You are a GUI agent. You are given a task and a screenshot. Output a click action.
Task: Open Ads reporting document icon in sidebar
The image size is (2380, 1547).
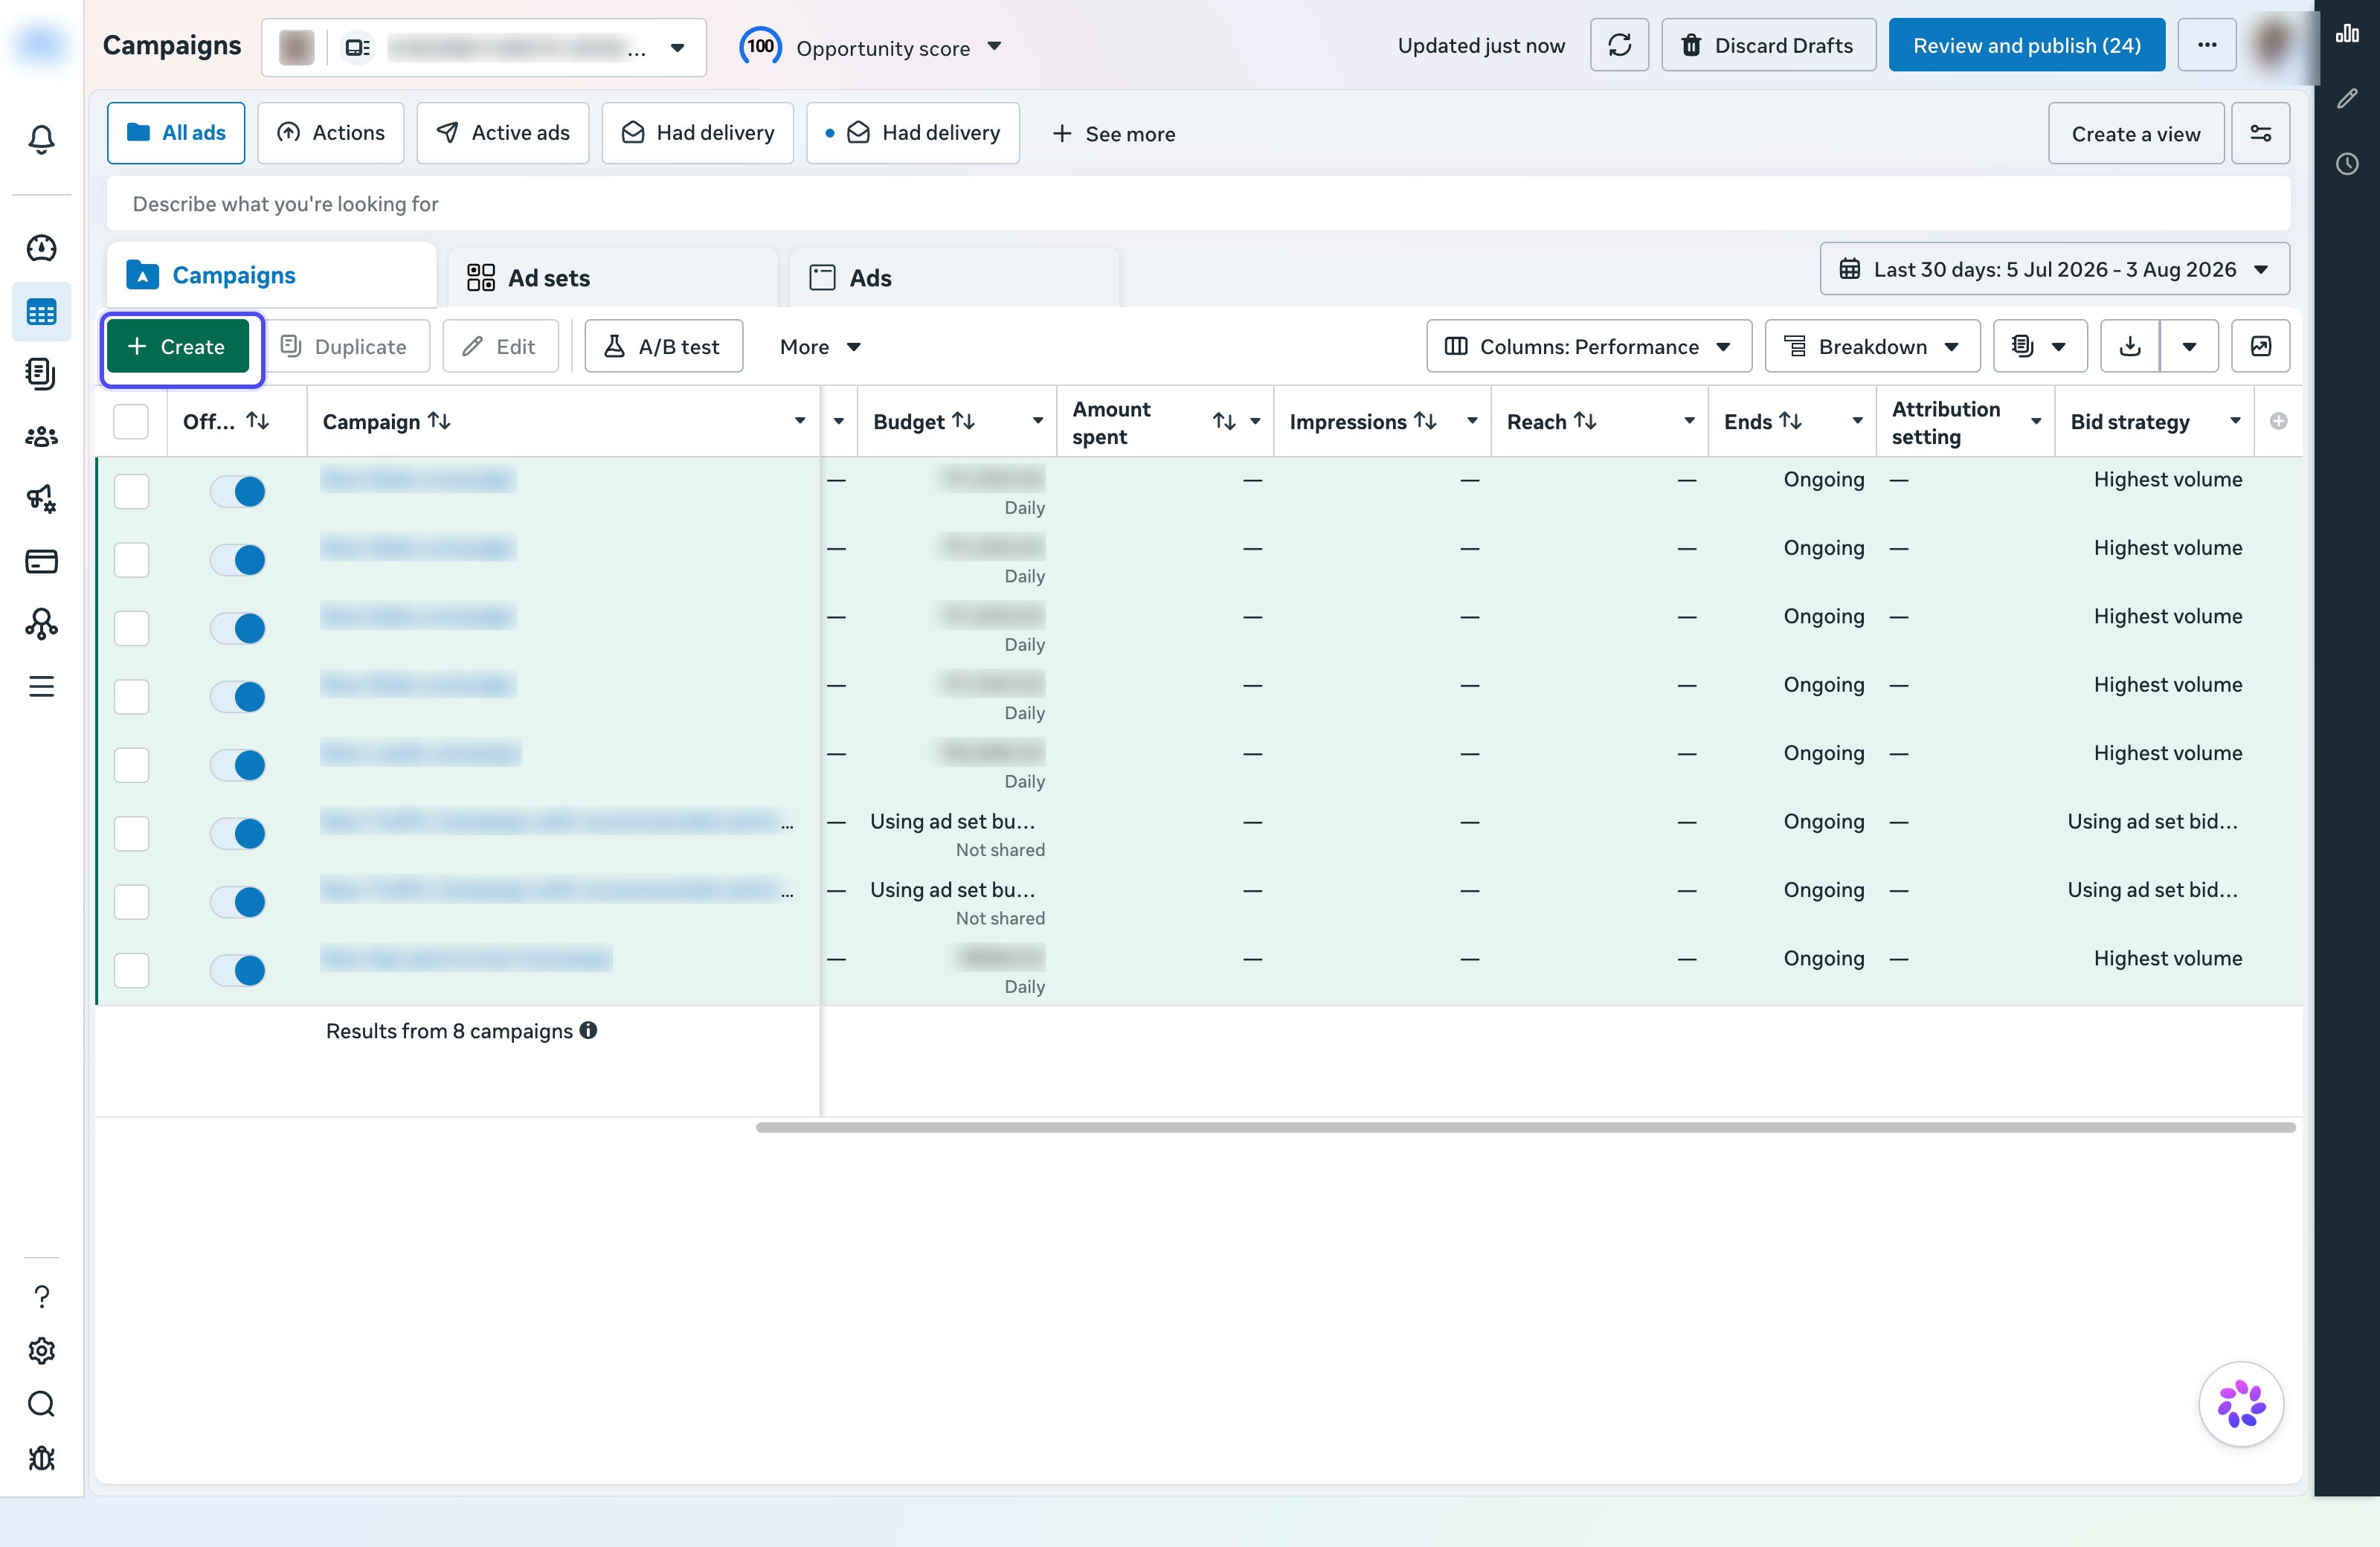(x=41, y=374)
